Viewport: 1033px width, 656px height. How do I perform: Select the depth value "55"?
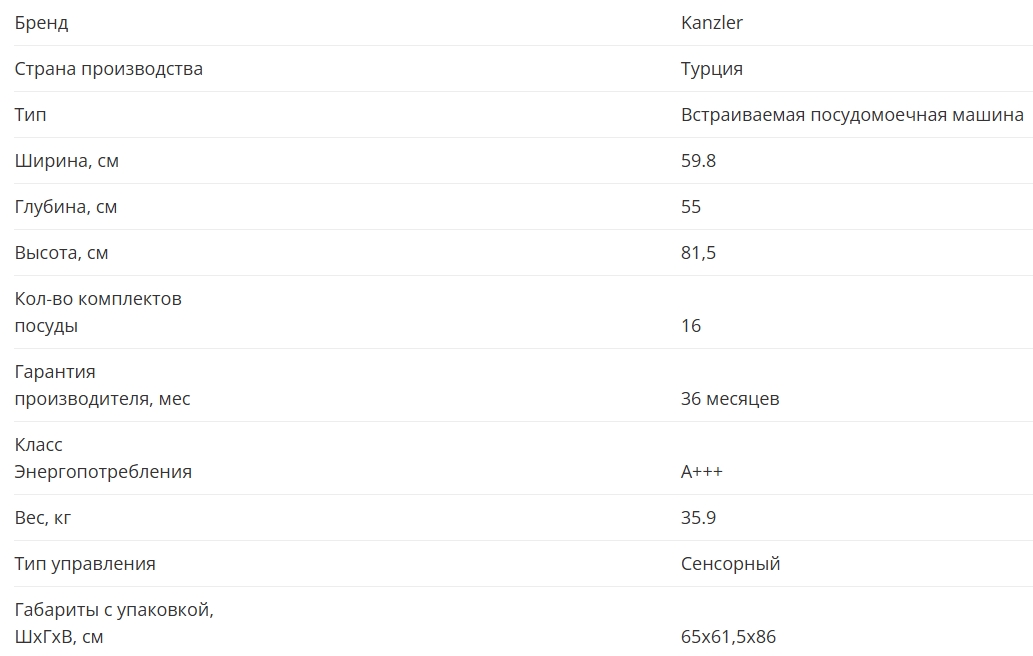[691, 207]
